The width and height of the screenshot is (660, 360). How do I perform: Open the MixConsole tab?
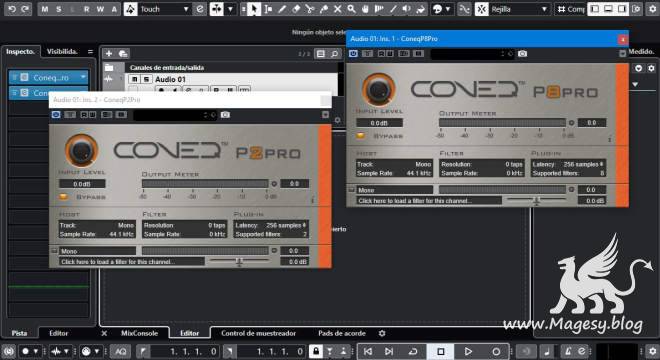click(x=139, y=333)
